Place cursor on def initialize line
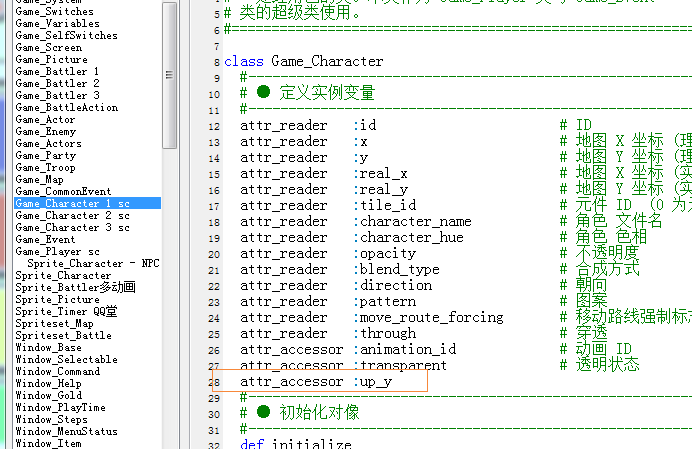 pyautogui.click(x=296, y=443)
